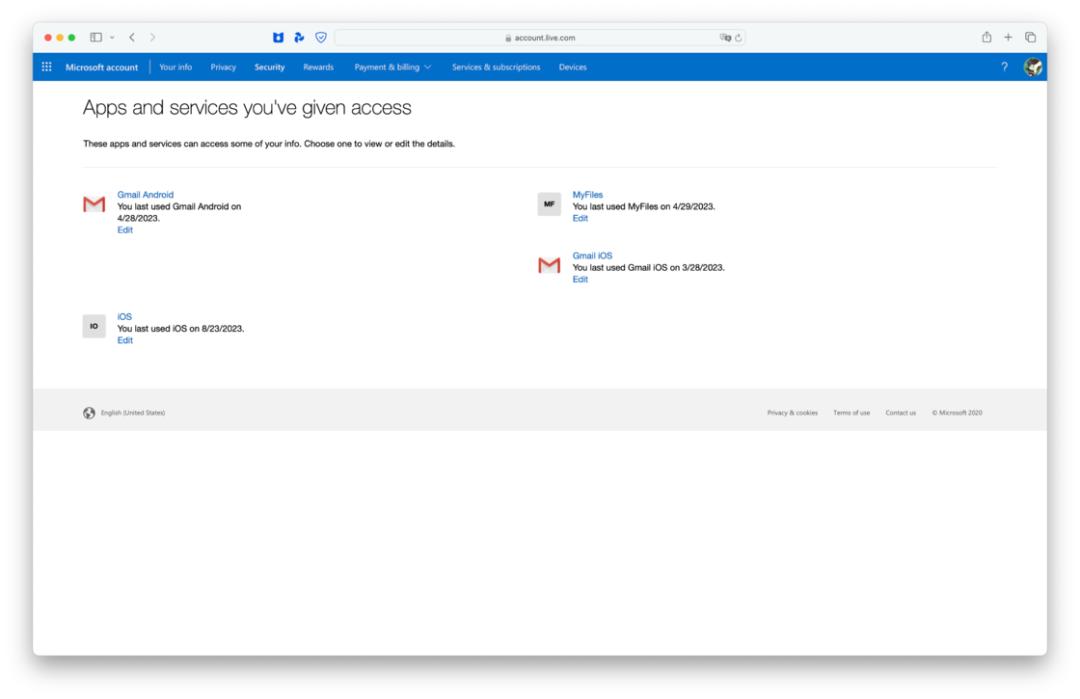Click the Safari share icon
Screen dimensions: 1080x699
(x=985, y=38)
